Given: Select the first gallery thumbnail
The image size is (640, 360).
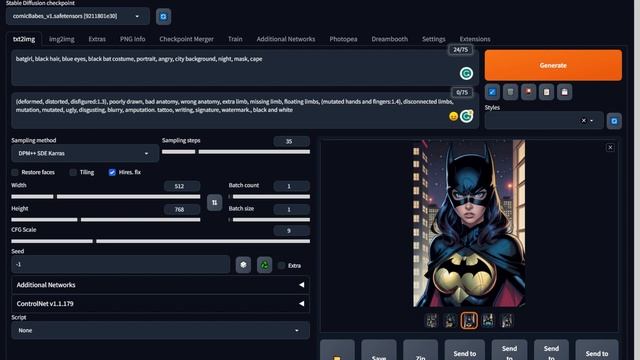Looking at the screenshot, I should (x=431, y=321).
